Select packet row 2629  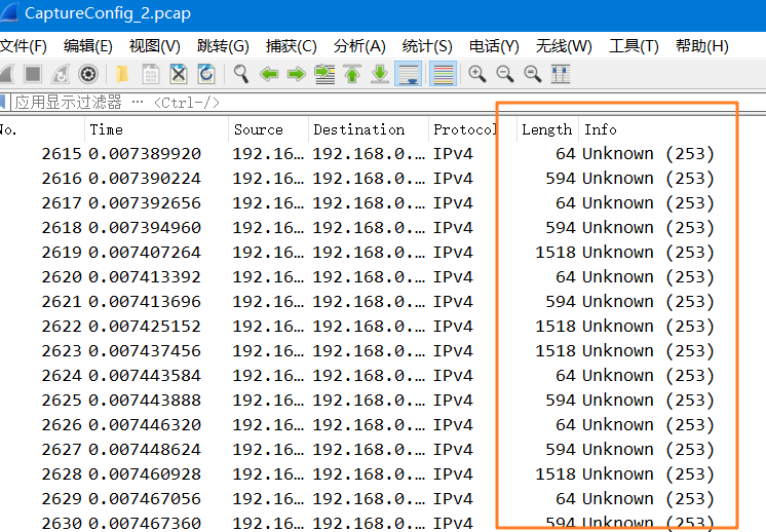pos(383,499)
